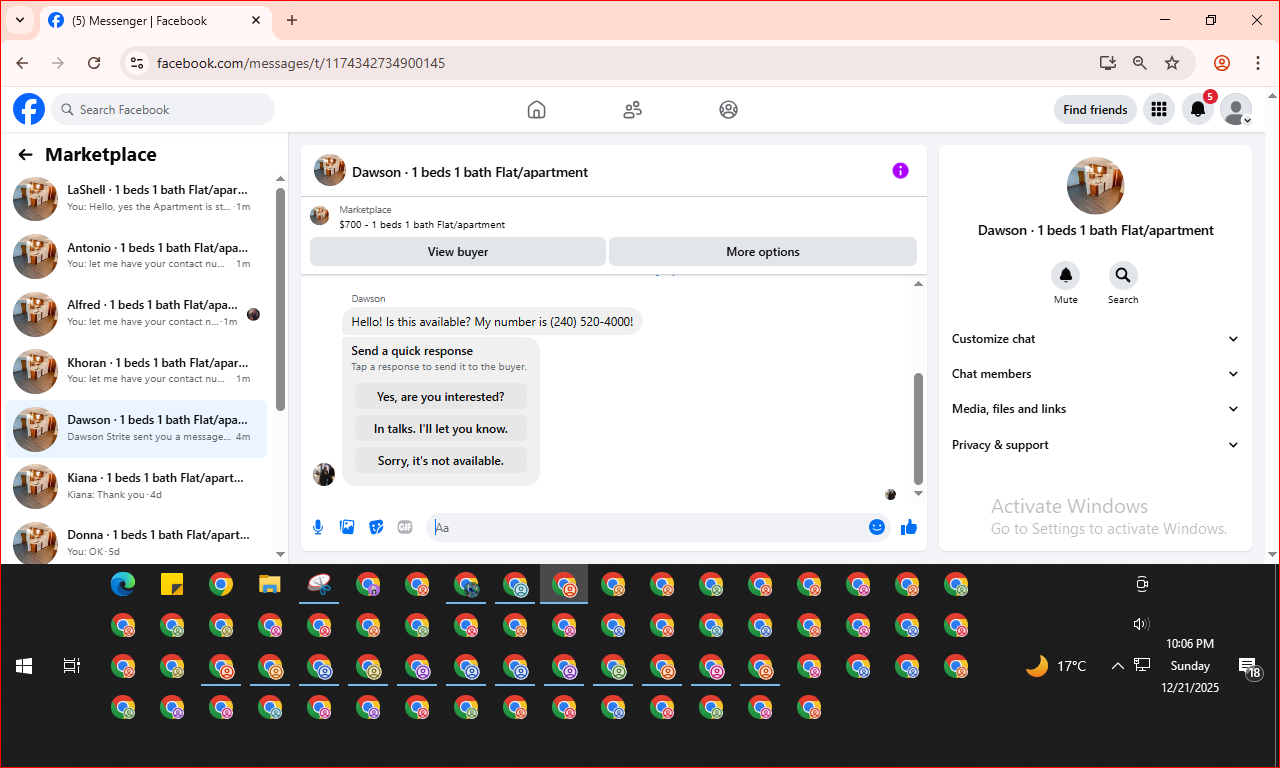The height and width of the screenshot is (768, 1280).
Task: Open Chrome profile icon in toolbar
Action: pos(1222,63)
